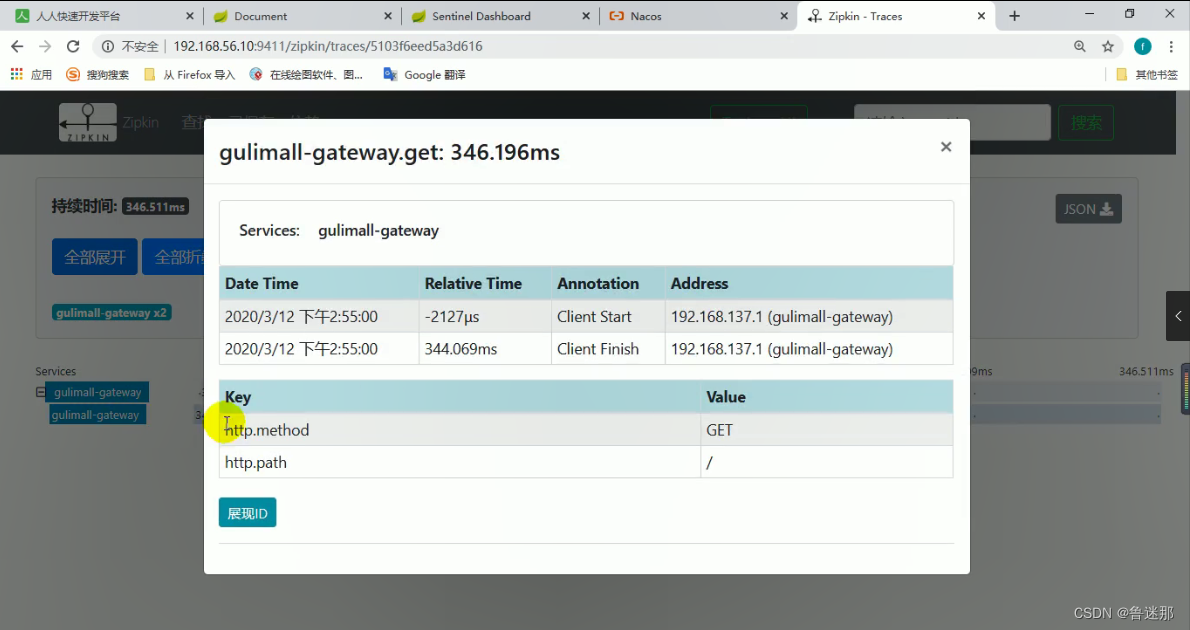Image resolution: width=1190 pixels, height=630 pixels.
Task: Click the address bar URL
Action: (328, 46)
